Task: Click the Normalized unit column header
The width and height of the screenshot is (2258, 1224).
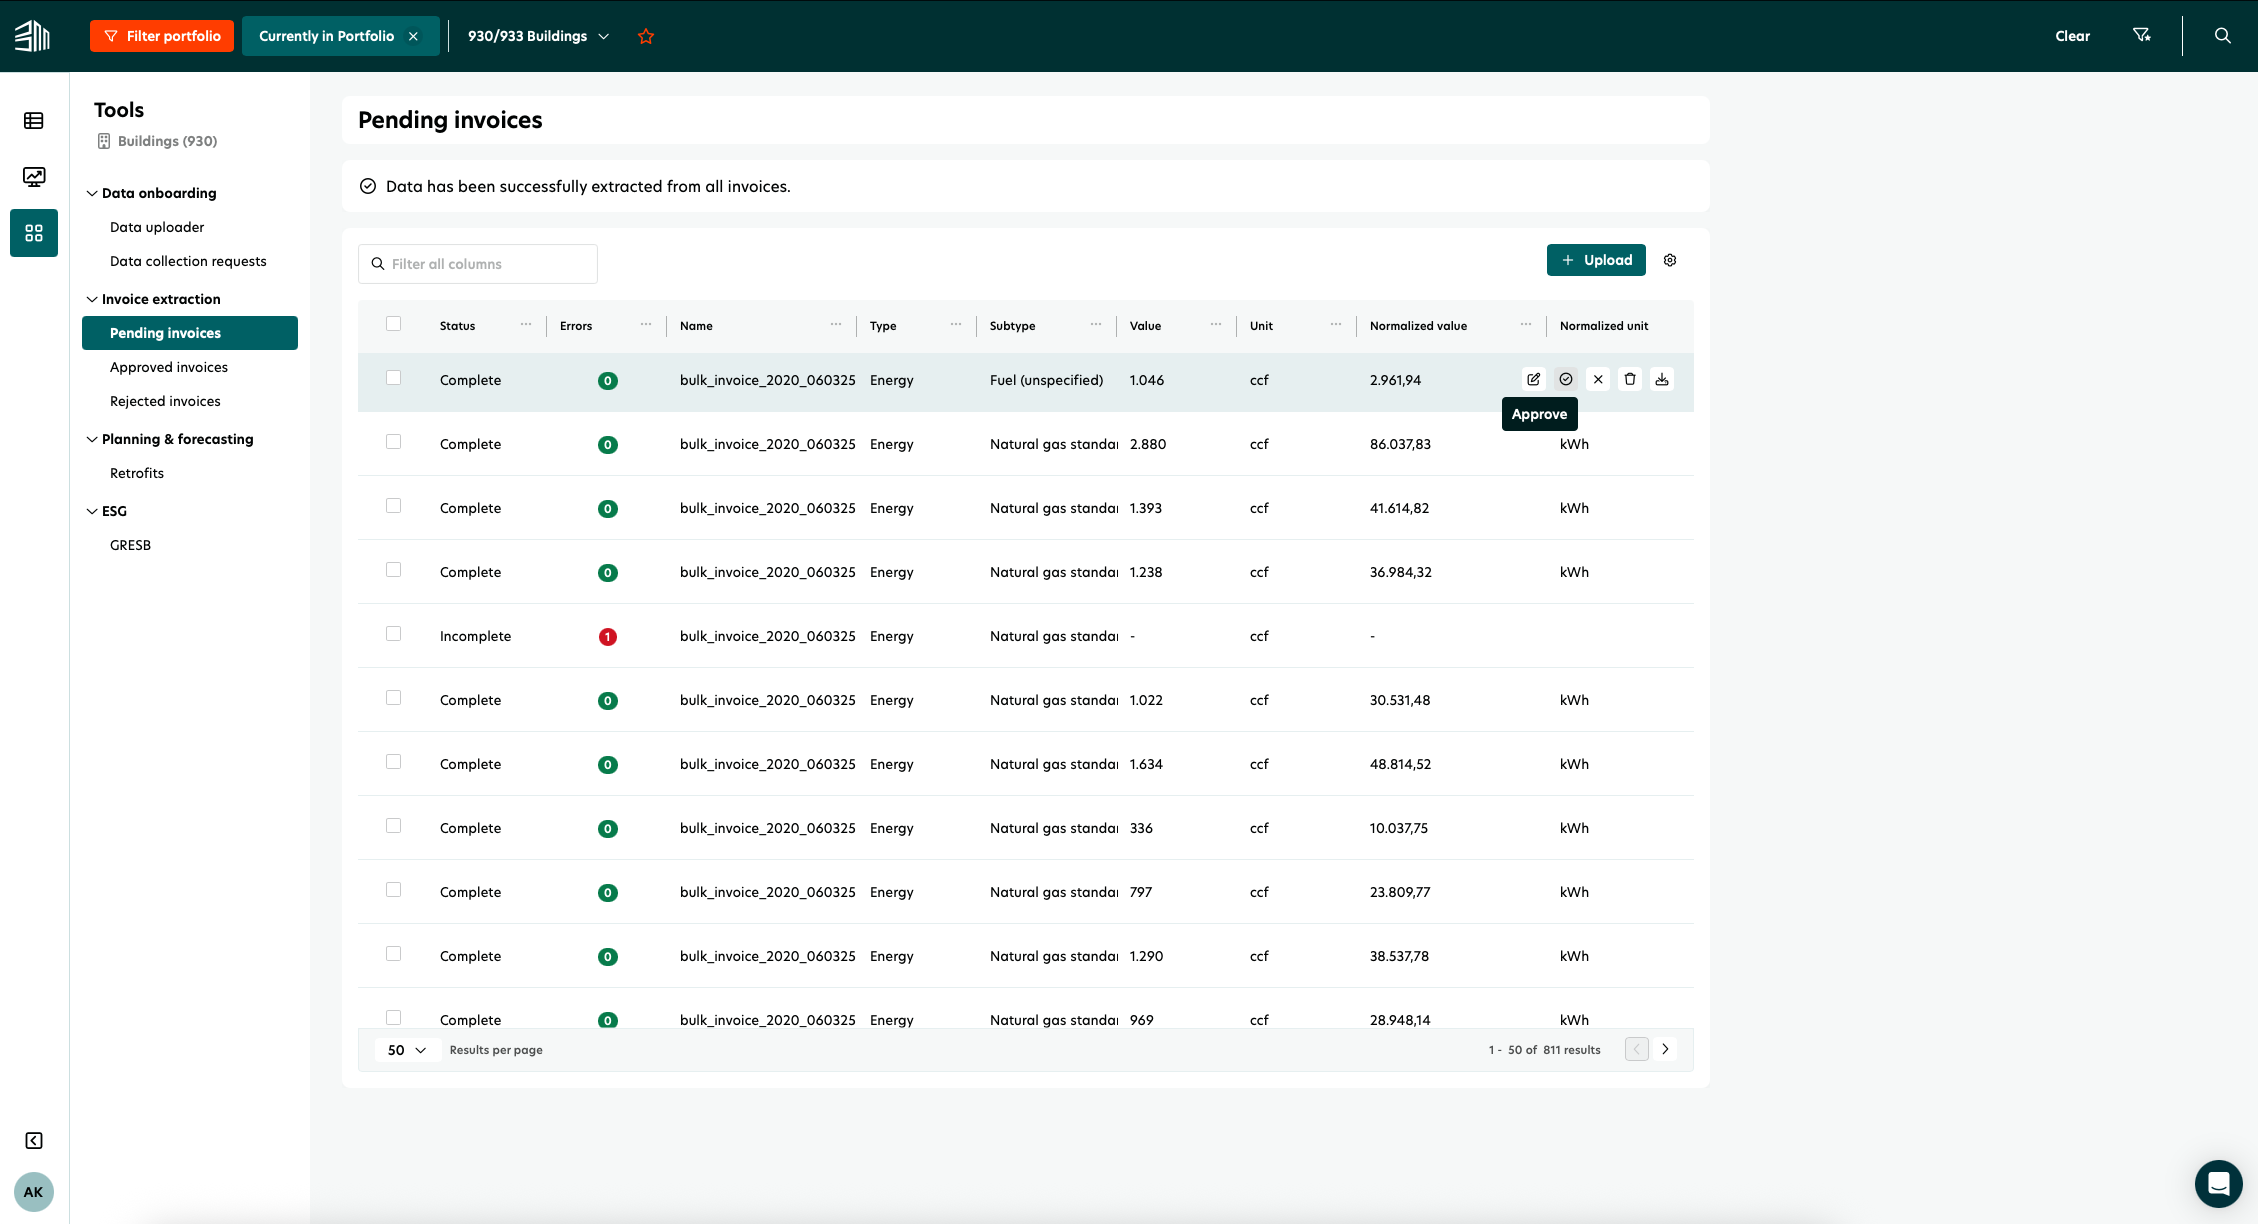Action: [x=1604, y=326]
